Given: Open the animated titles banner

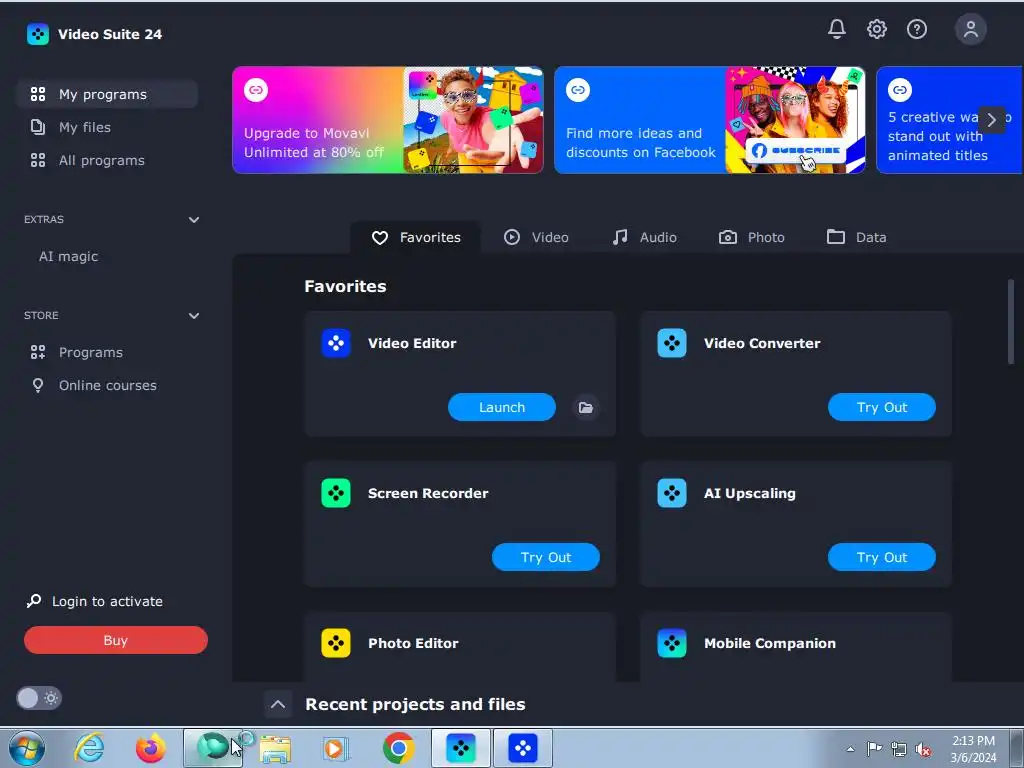Looking at the screenshot, I should [950, 120].
